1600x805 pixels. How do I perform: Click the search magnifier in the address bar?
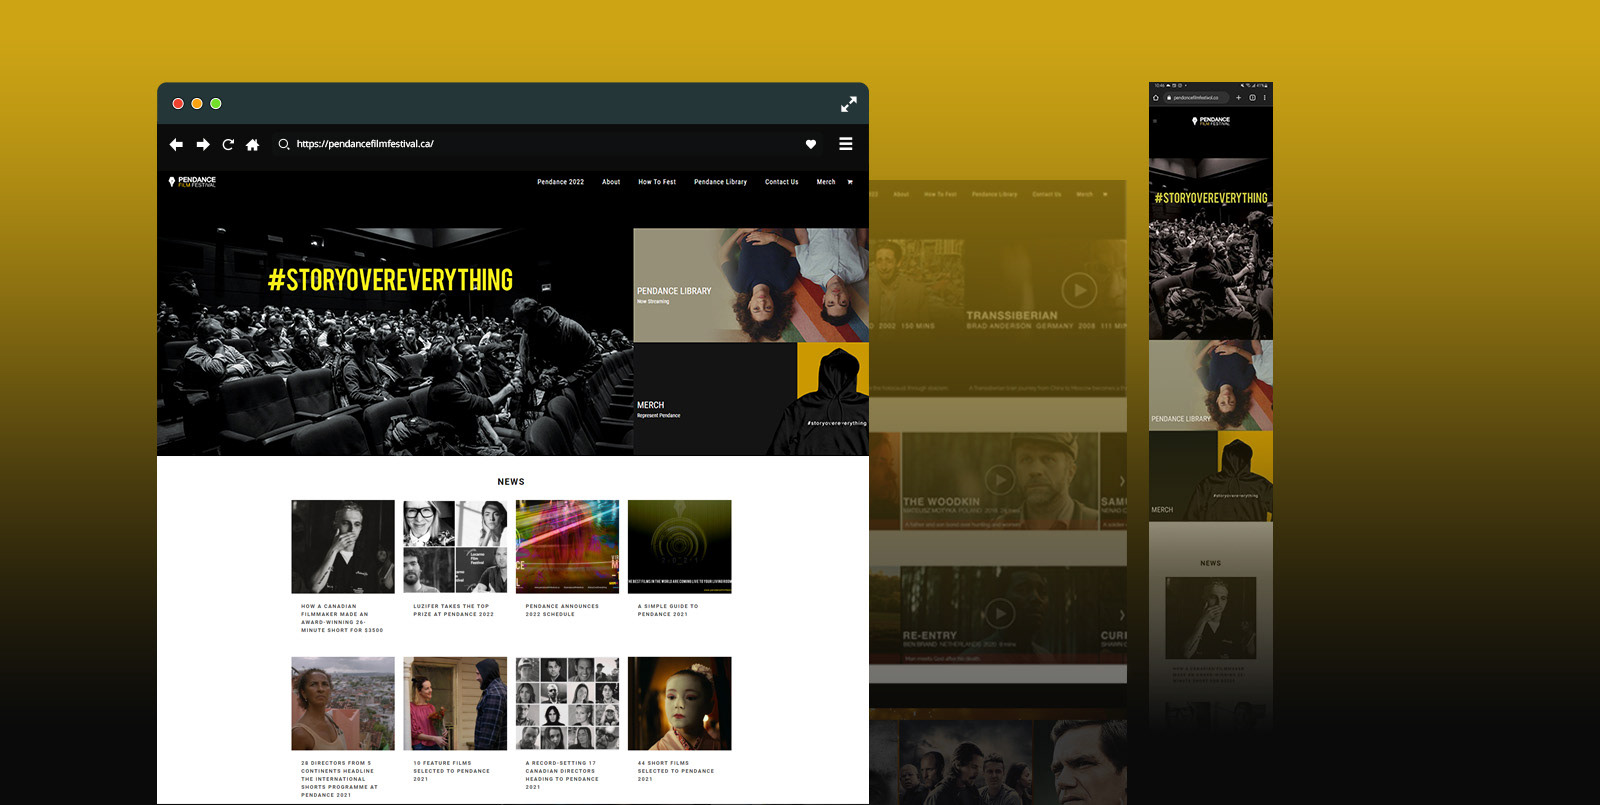284,145
